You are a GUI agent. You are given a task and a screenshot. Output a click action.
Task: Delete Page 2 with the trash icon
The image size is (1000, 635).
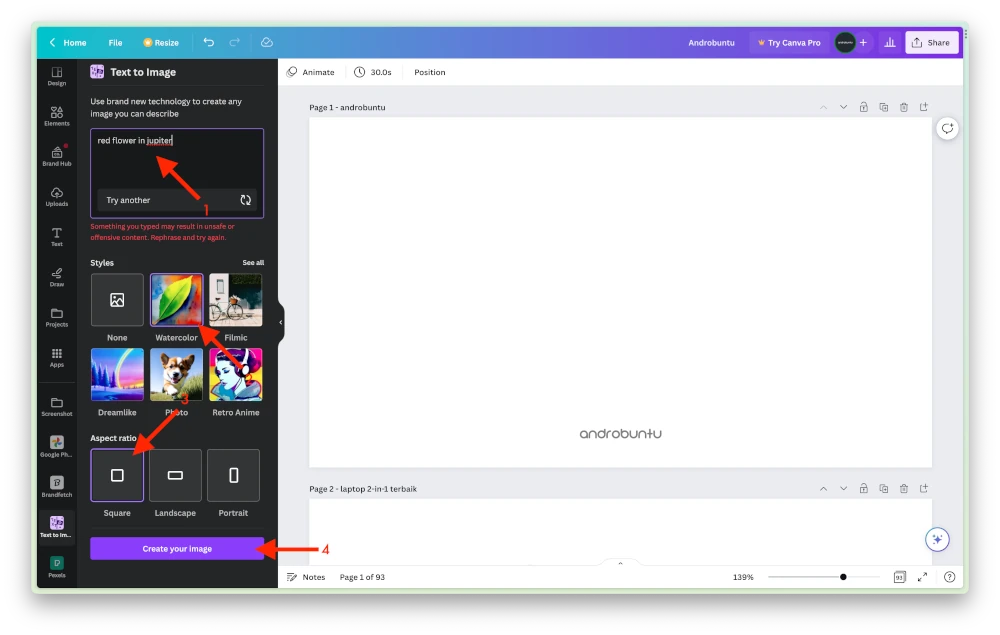pyautogui.click(x=903, y=488)
